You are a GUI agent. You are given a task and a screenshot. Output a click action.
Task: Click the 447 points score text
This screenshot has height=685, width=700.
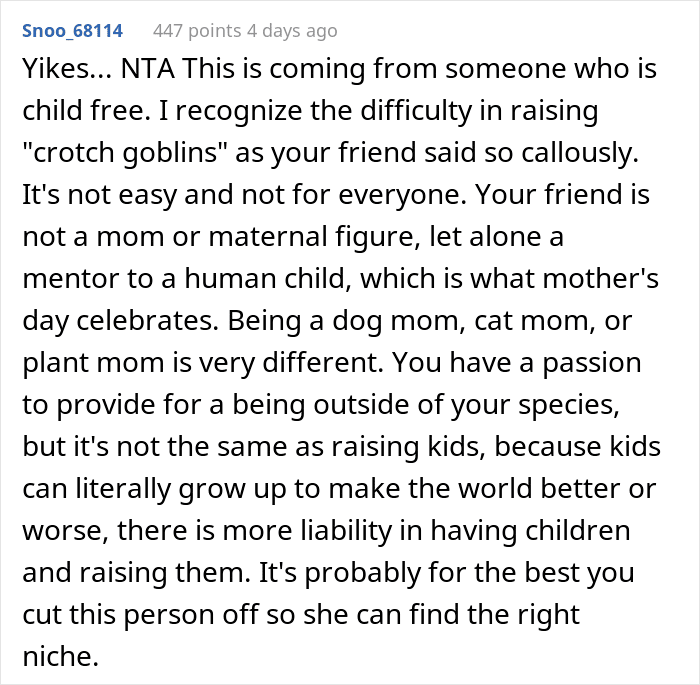tap(197, 31)
